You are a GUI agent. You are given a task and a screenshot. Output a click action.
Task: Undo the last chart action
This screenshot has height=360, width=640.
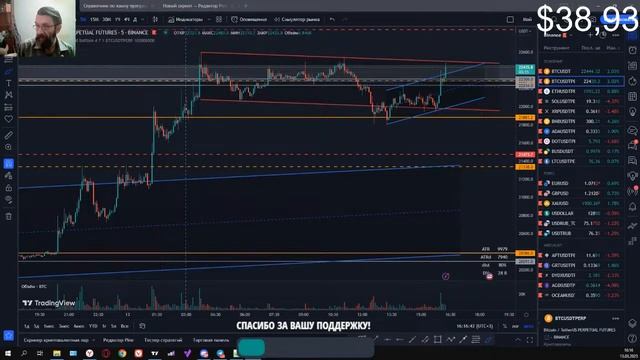pyautogui.click(x=332, y=19)
